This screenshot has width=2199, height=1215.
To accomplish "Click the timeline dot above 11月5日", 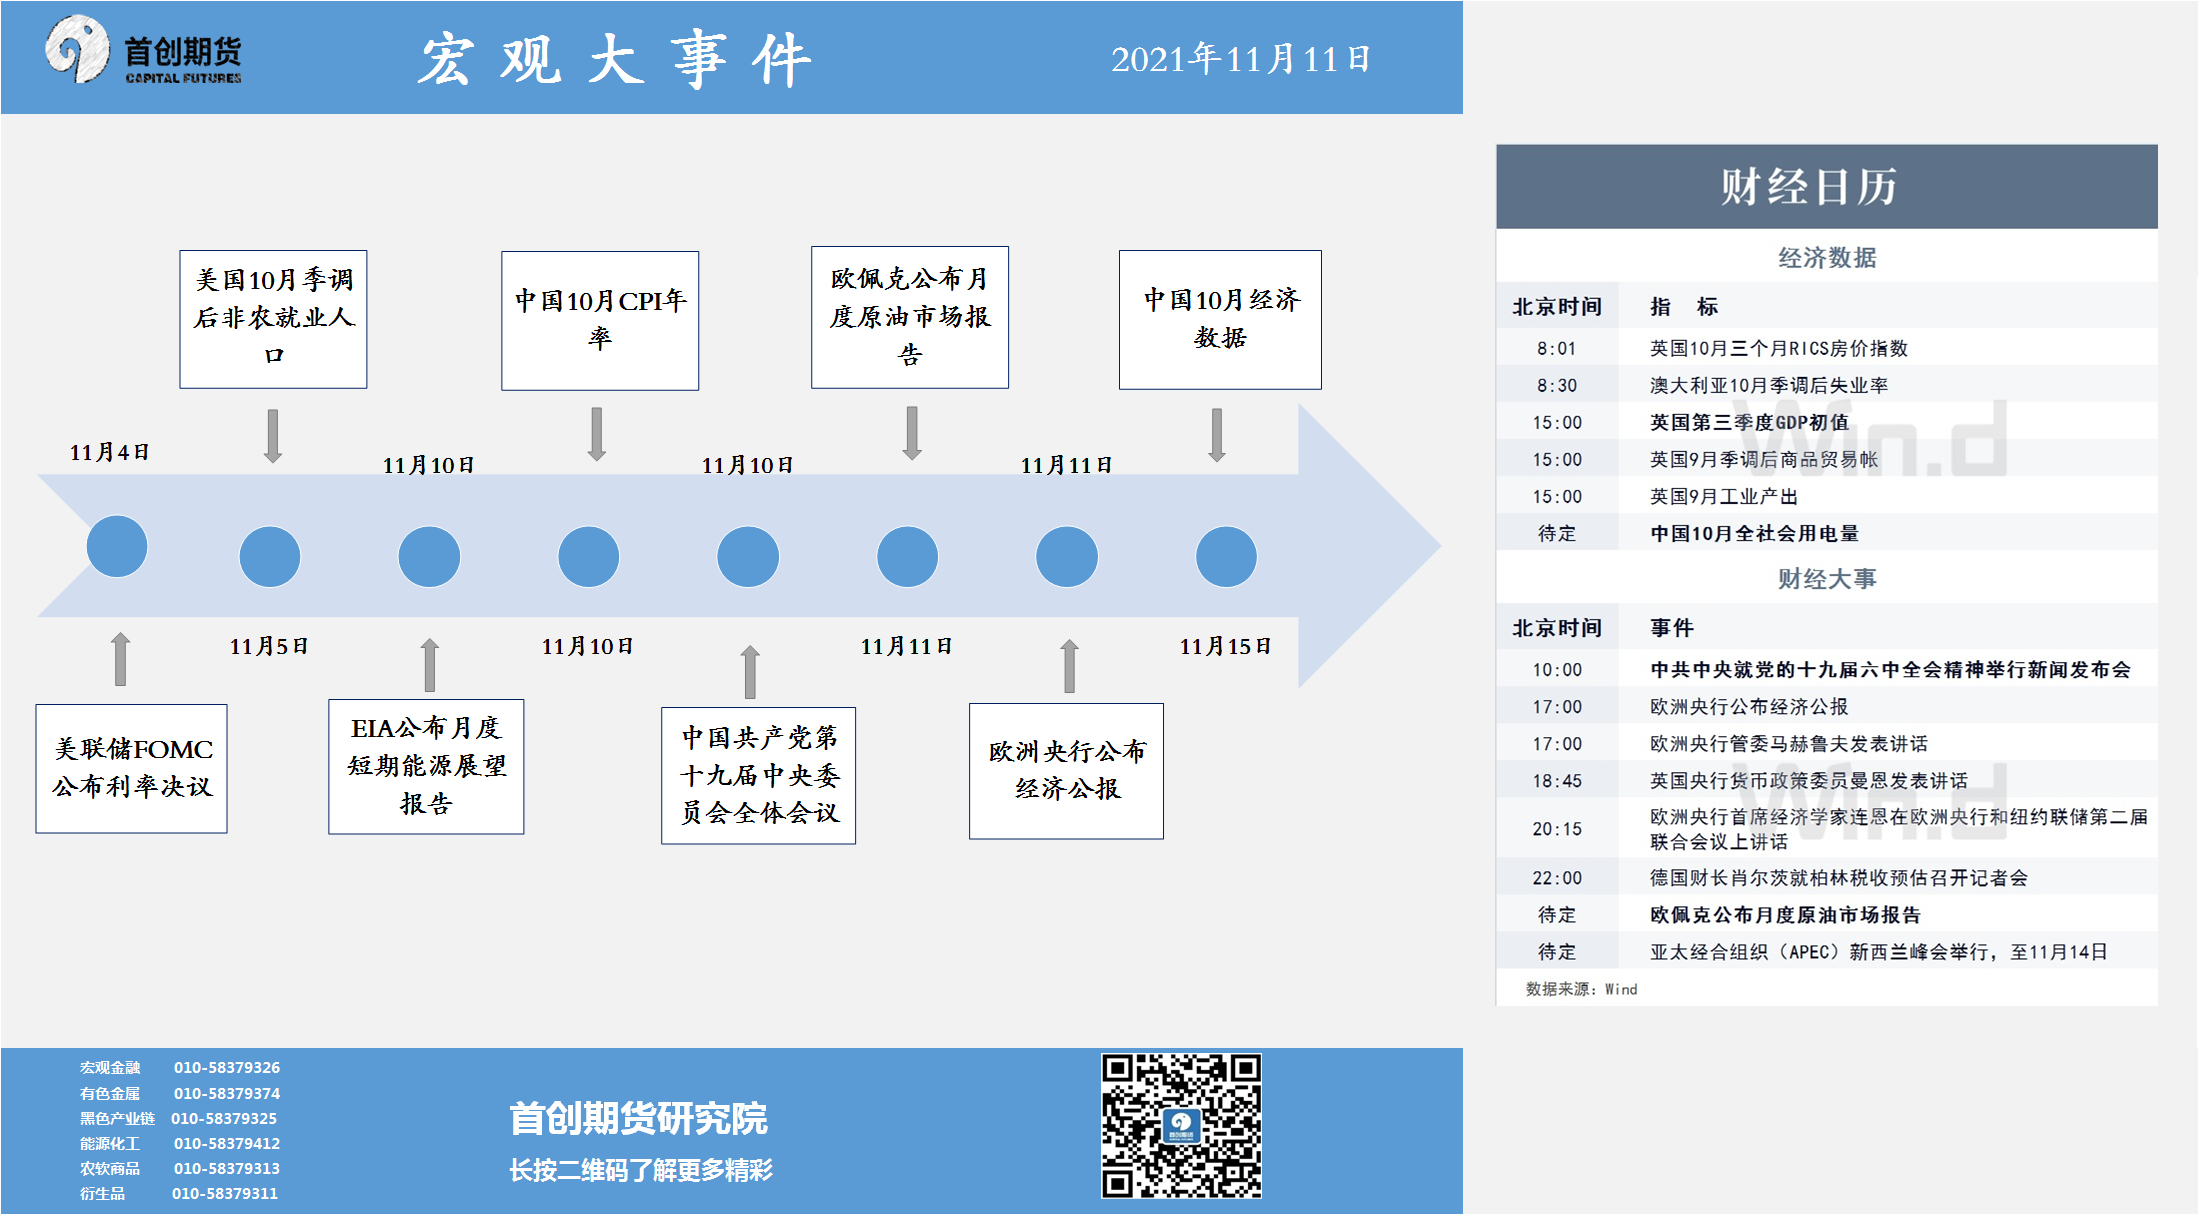I will [270, 556].
